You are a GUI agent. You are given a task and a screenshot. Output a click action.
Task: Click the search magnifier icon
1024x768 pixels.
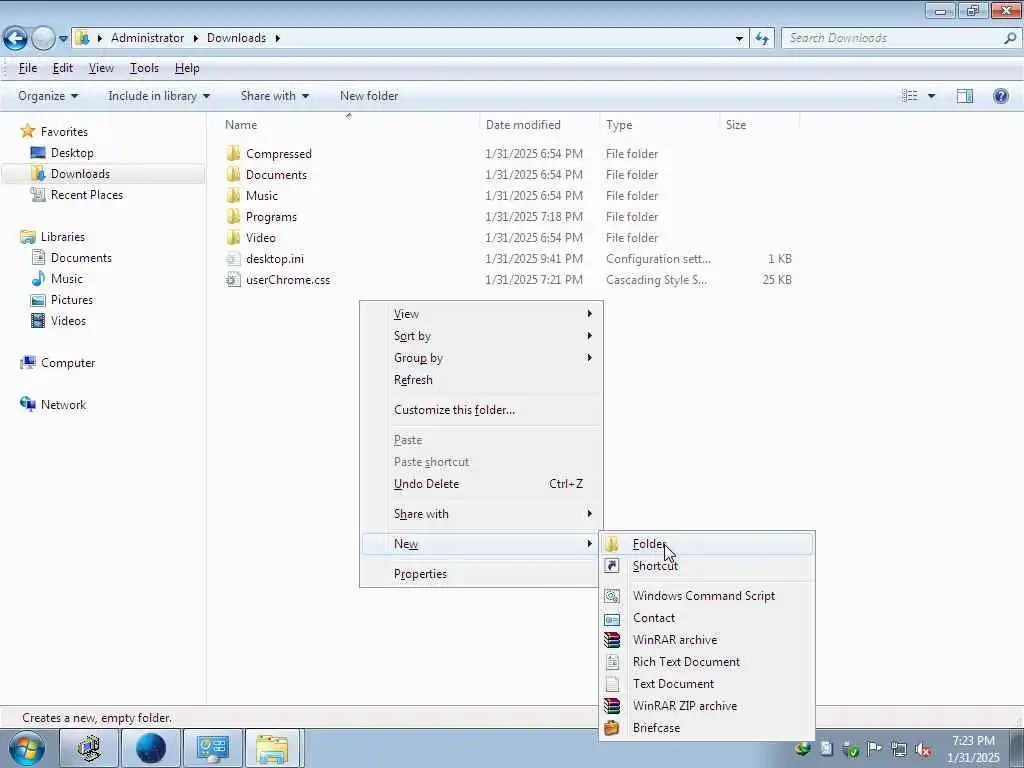coord(1010,38)
